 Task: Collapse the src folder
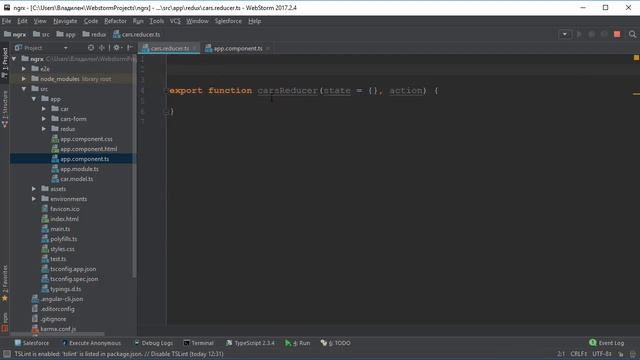tap(24, 89)
